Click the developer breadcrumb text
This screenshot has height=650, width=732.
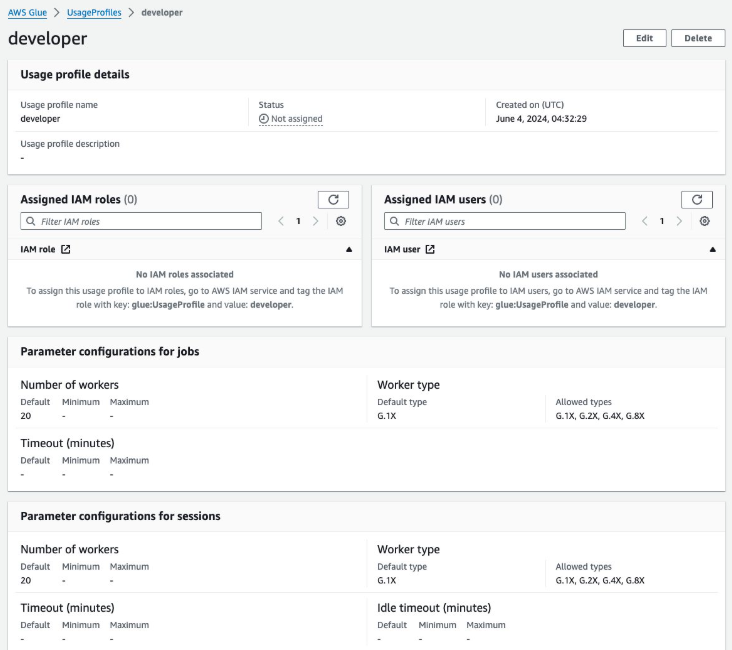click(162, 13)
